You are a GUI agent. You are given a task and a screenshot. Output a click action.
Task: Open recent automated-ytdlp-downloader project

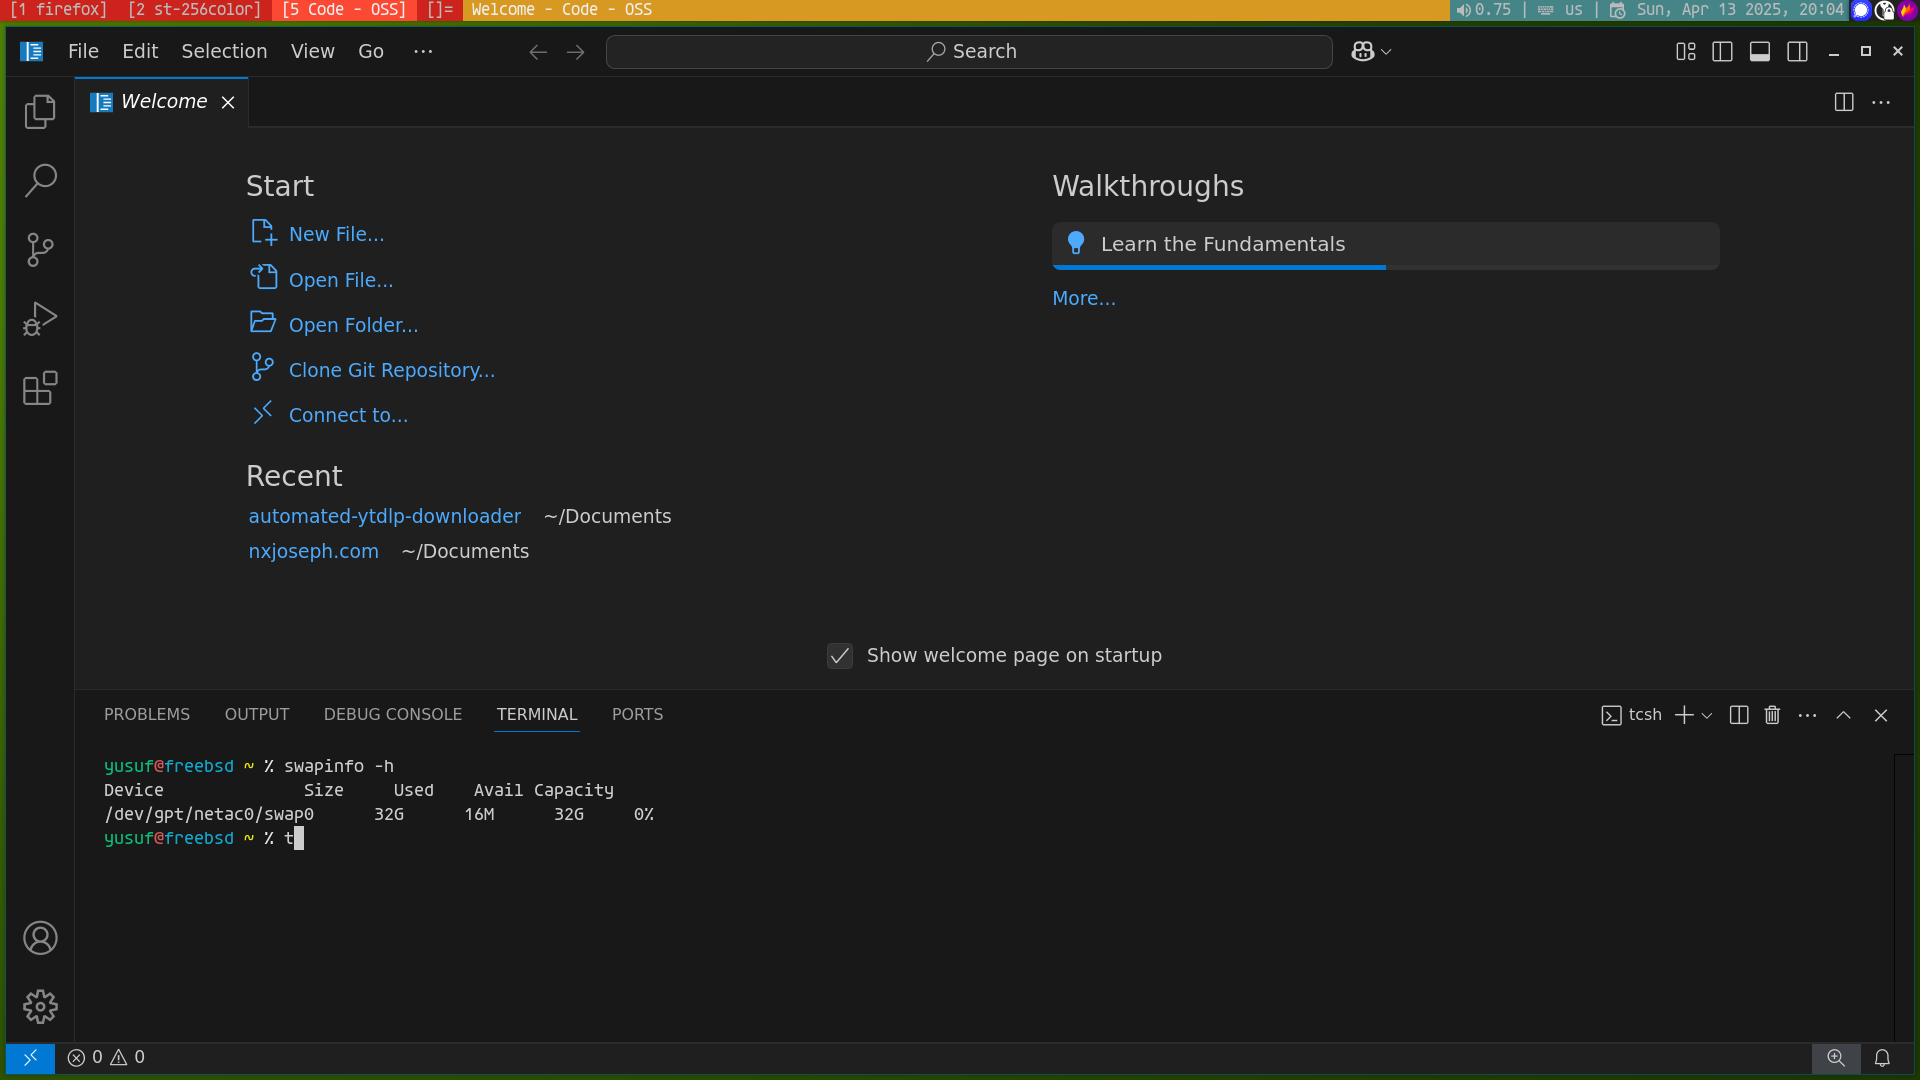385,516
